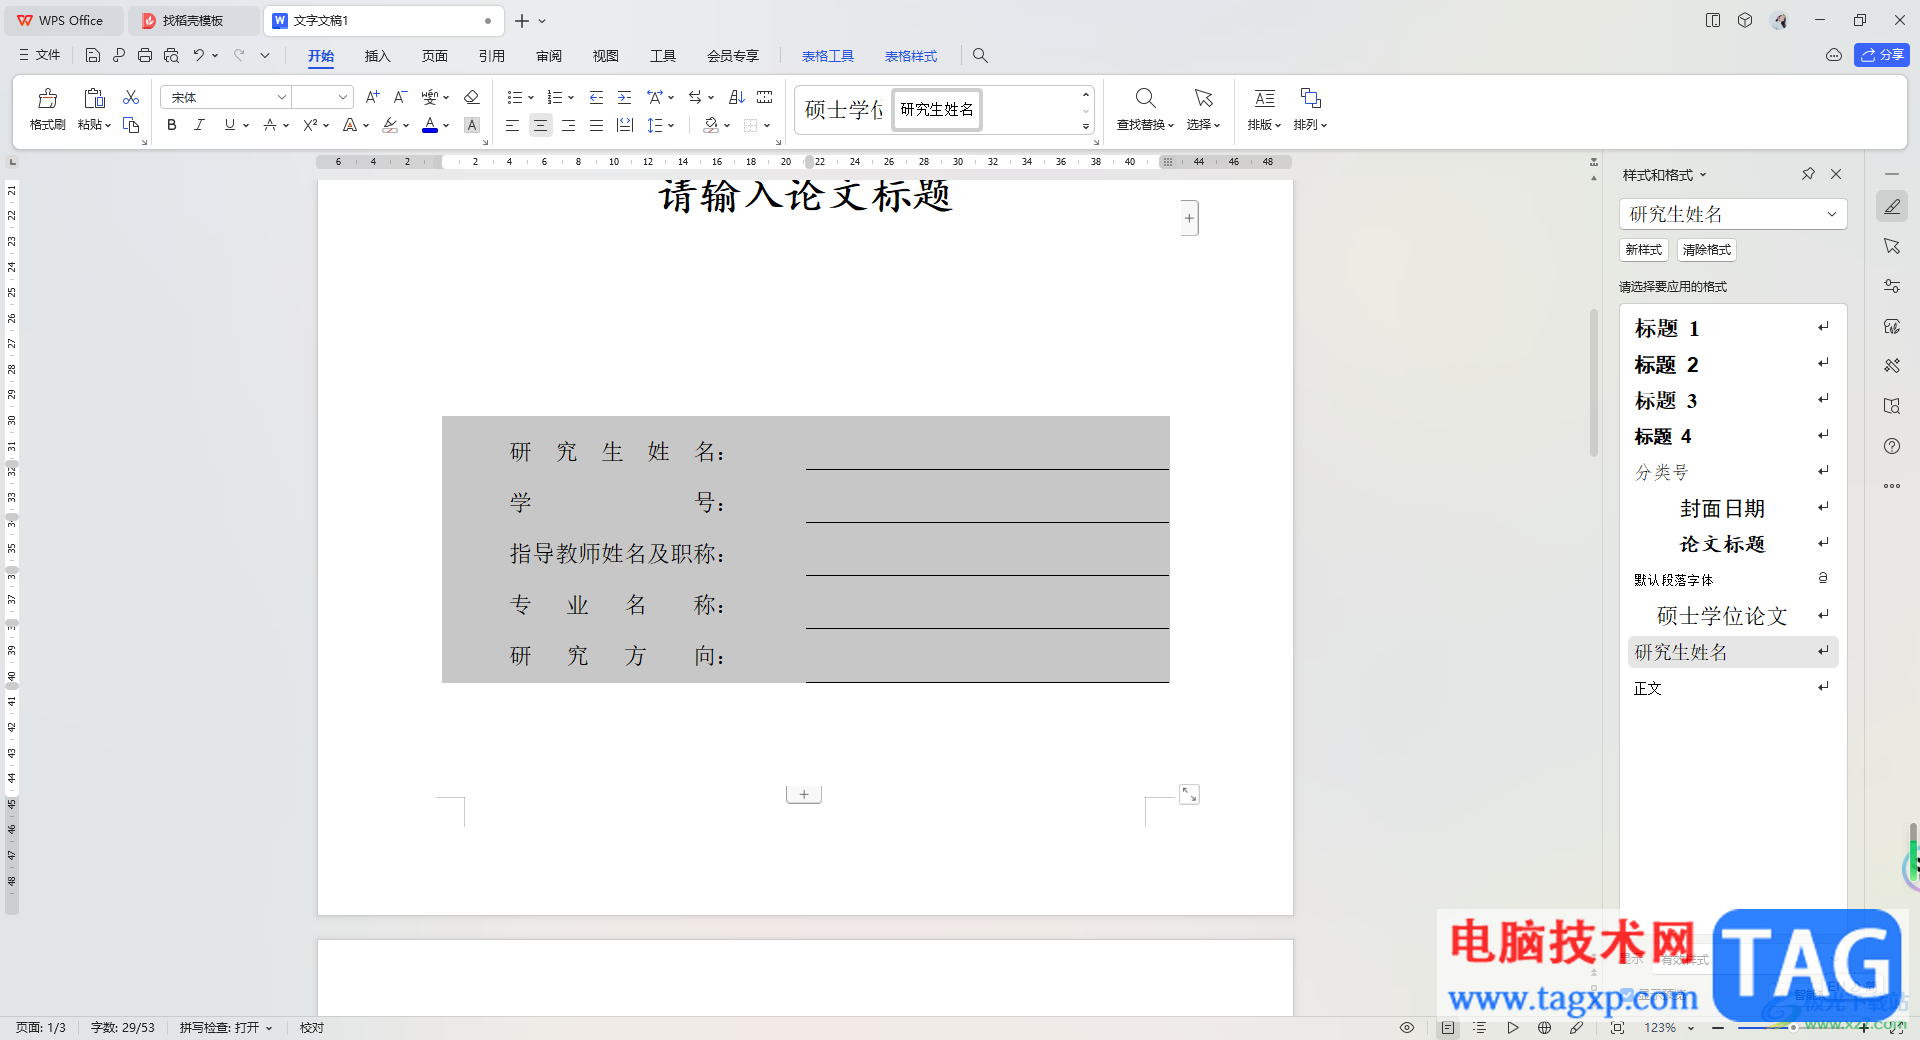Toggle Italic formatting
Screen dimensions: 1920x1040
coord(199,125)
